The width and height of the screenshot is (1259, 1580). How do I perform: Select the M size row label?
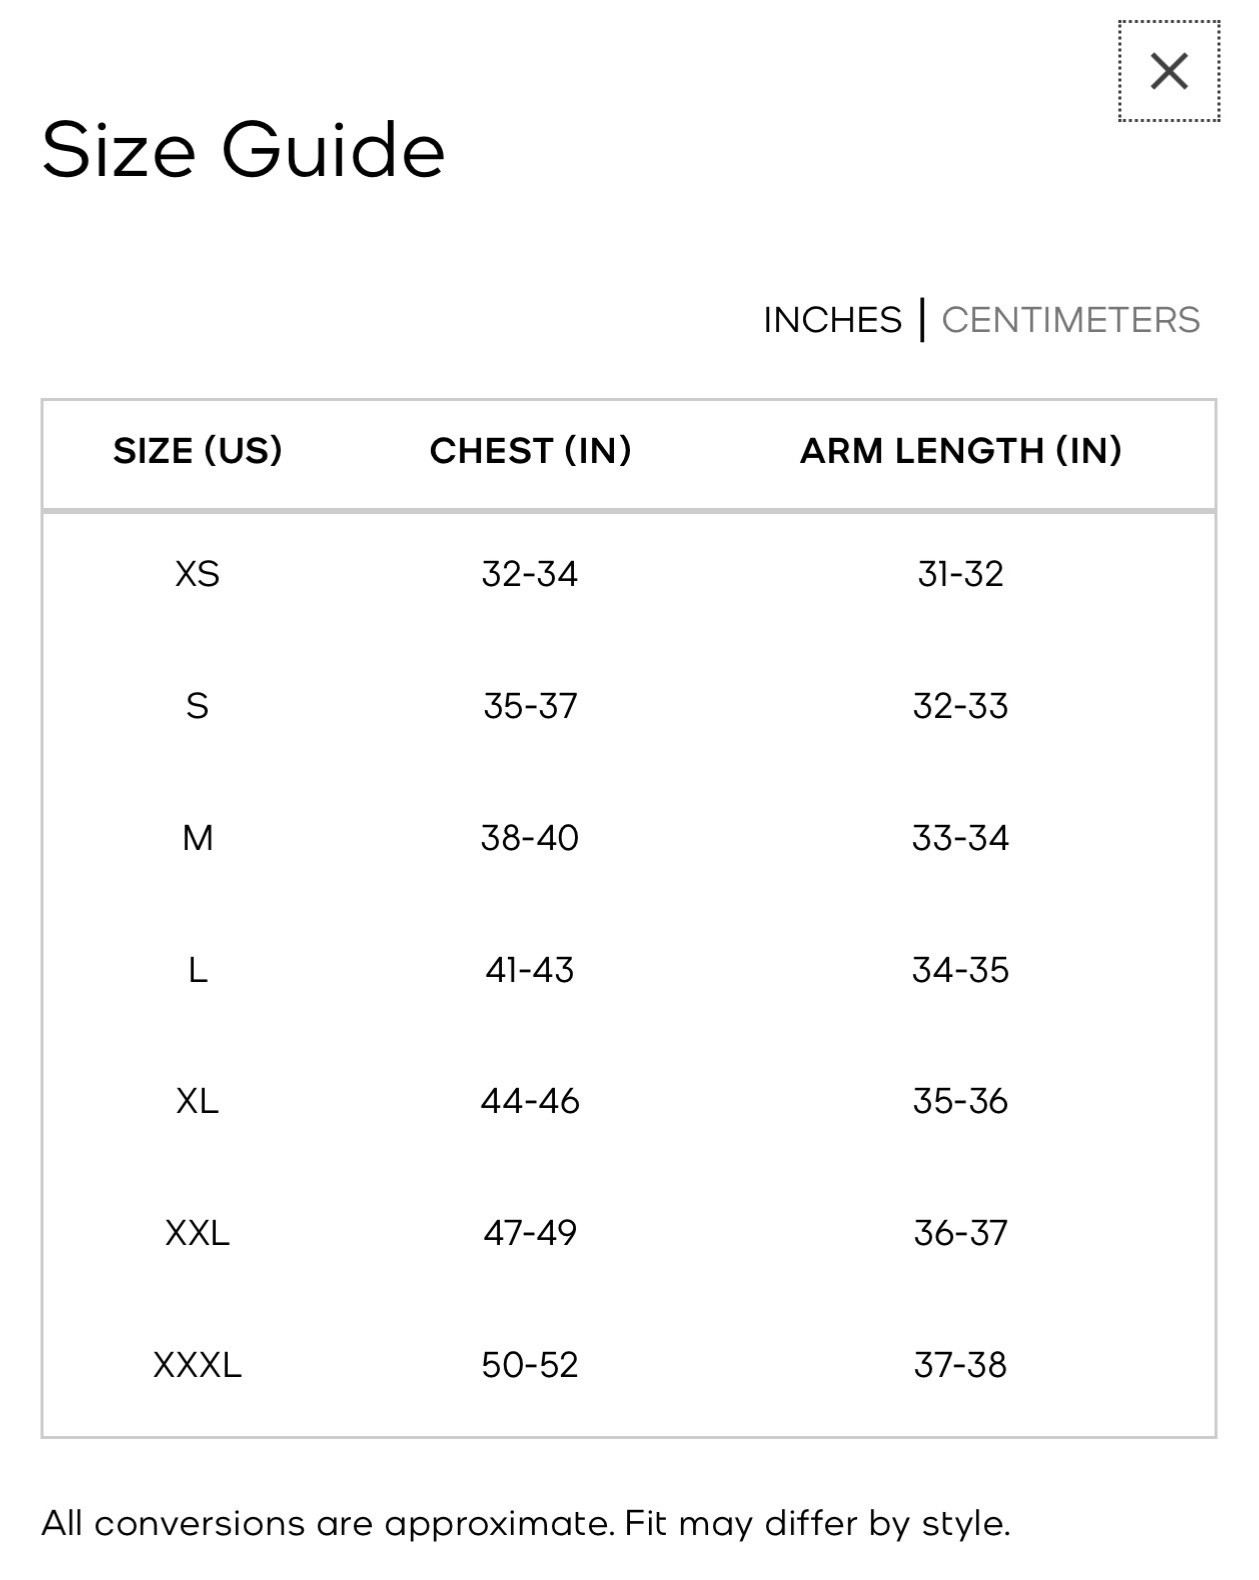click(x=198, y=838)
